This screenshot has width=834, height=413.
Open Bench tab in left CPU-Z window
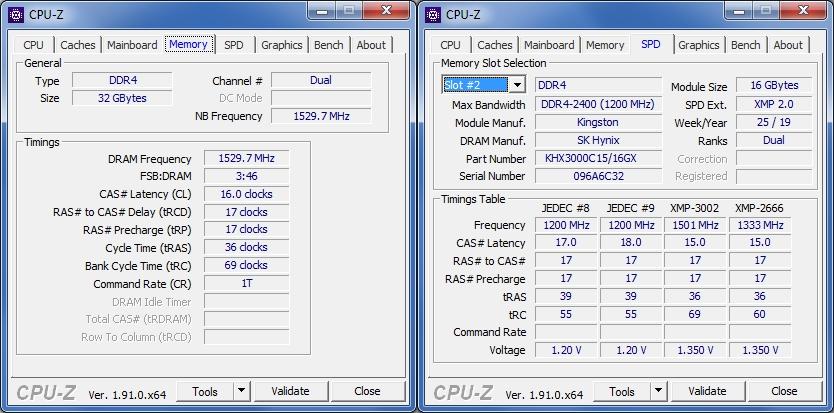(x=329, y=45)
